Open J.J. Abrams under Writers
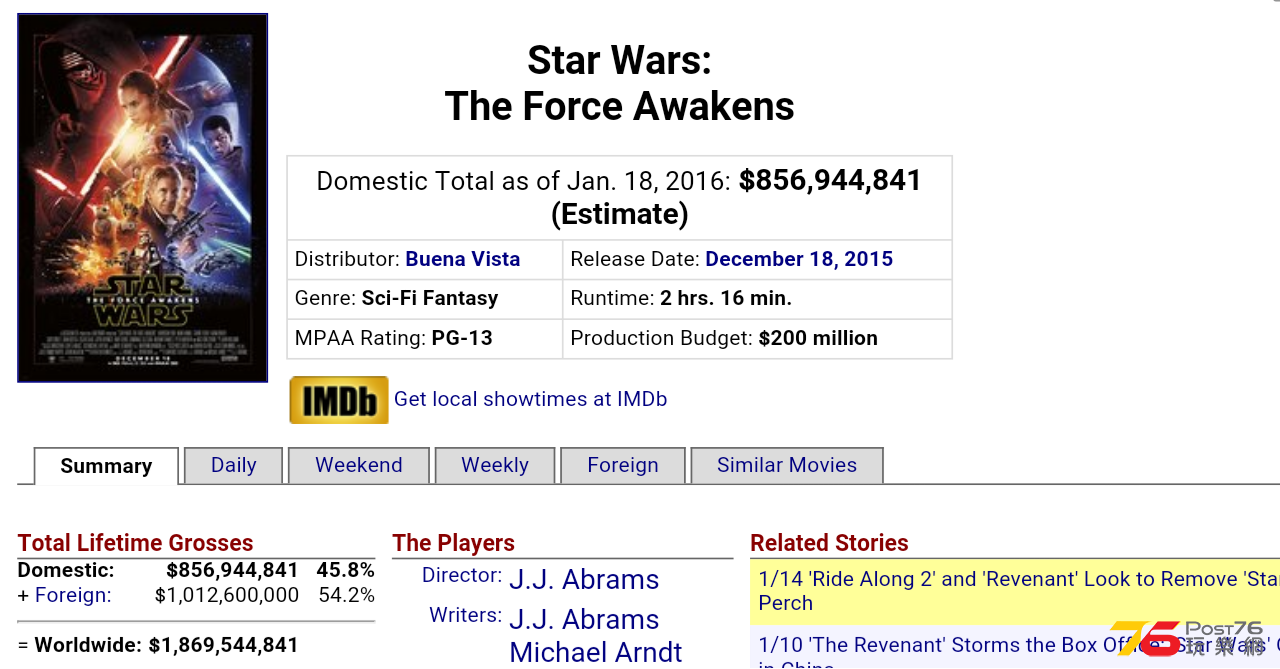Image resolution: width=1280 pixels, height=669 pixels. (x=584, y=619)
